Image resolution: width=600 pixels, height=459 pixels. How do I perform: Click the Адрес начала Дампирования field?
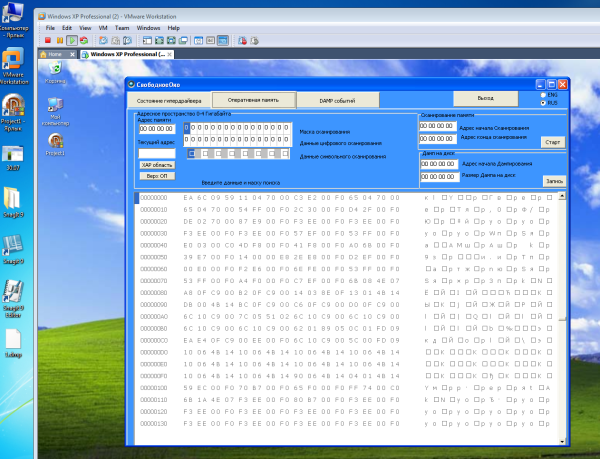click(x=439, y=164)
